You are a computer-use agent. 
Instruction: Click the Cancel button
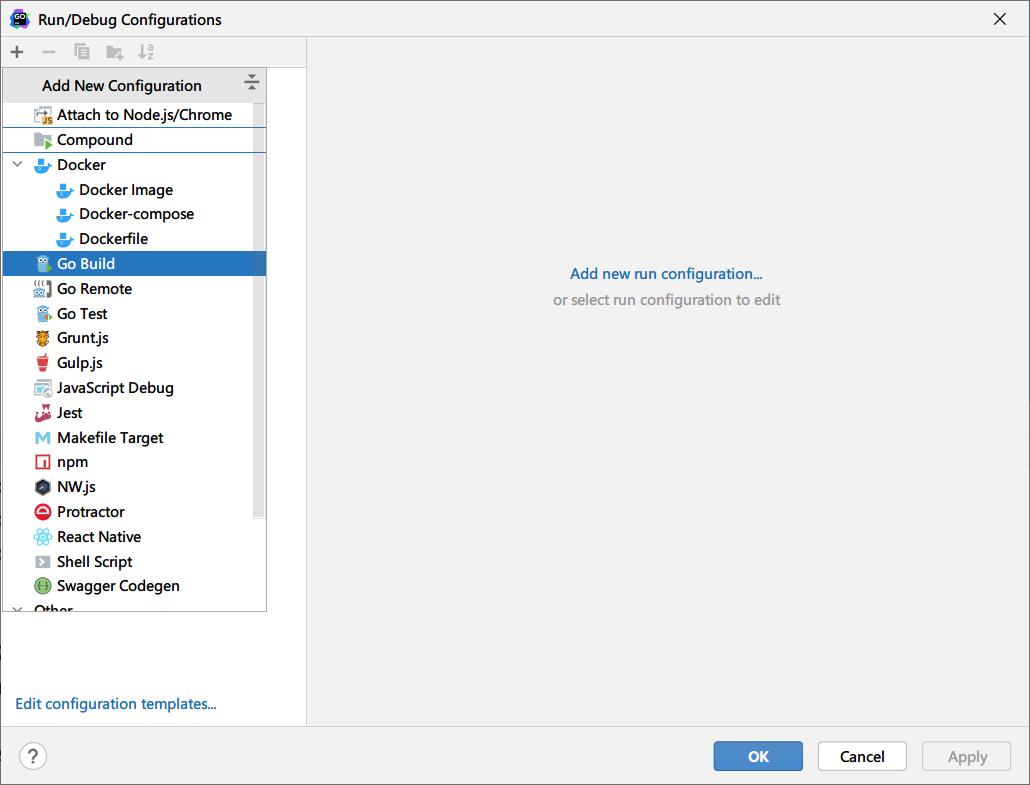[862, 757]
